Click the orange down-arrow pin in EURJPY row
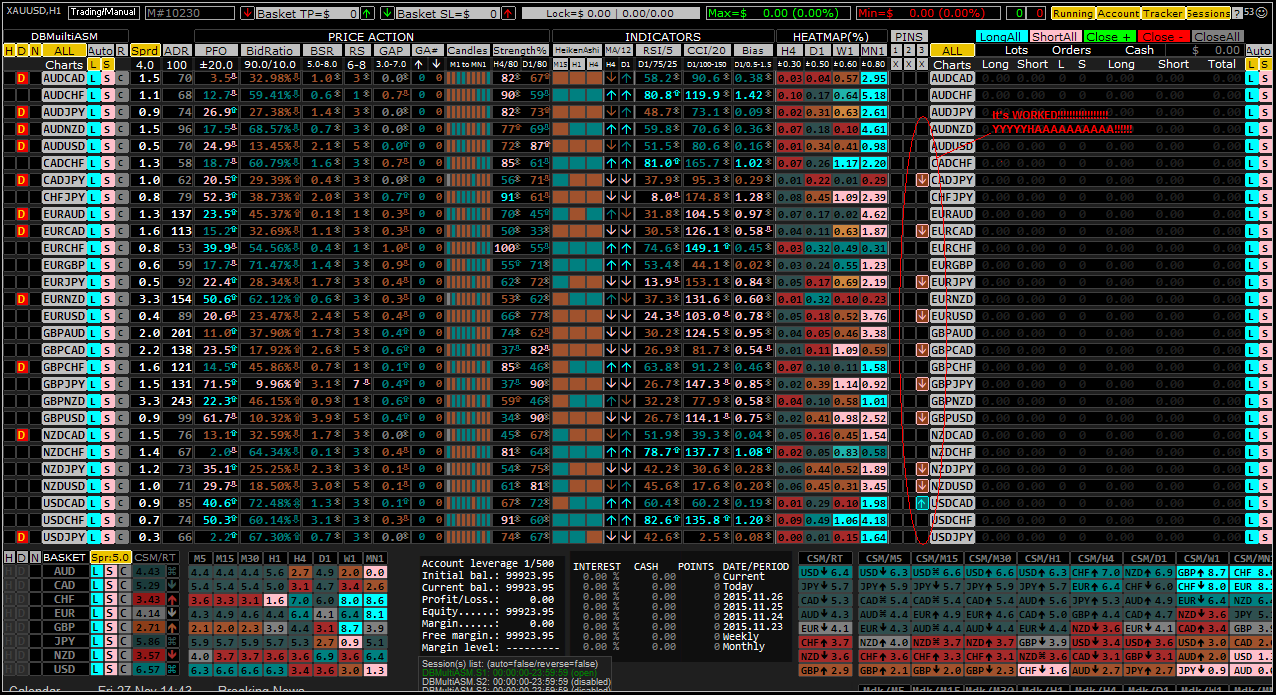1276x695 pixels. pyautogui.click(x=922, y=282)
